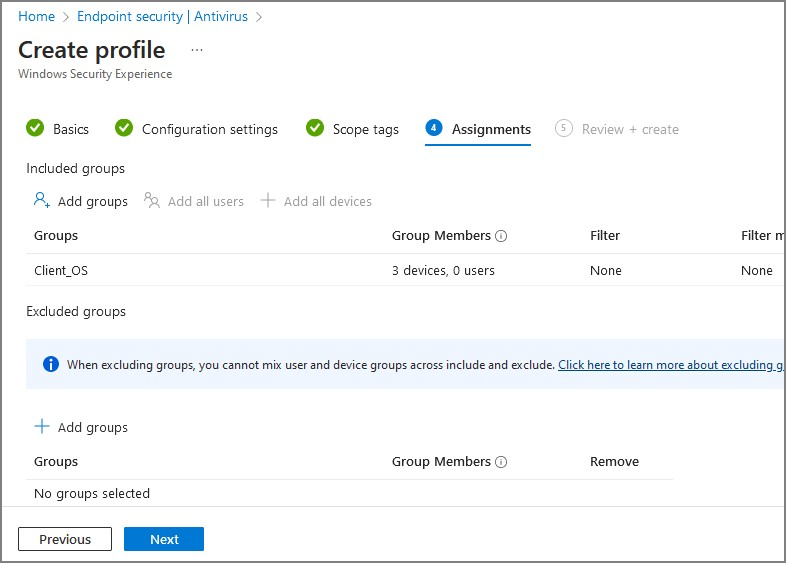Click the step 4 circle icon
The image size is (786, 563).
pos(434,128)
